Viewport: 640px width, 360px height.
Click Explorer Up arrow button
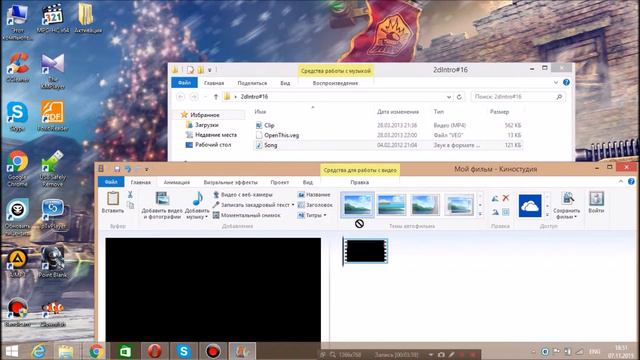click(216, 97)
